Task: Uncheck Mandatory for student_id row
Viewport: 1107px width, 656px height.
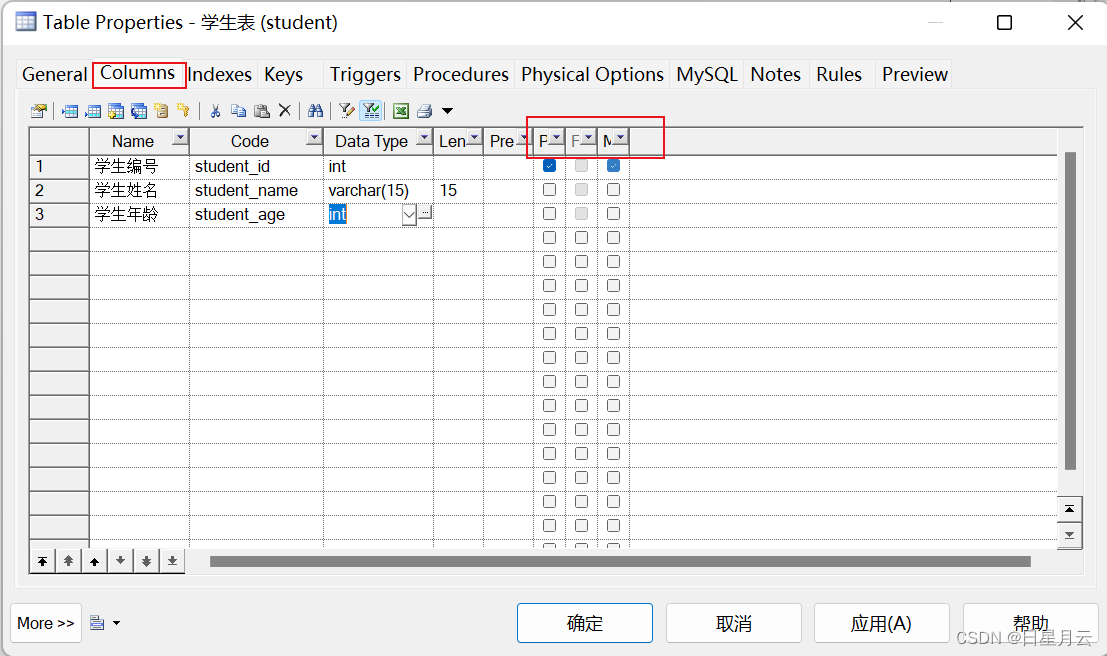Action: [614, 166]
